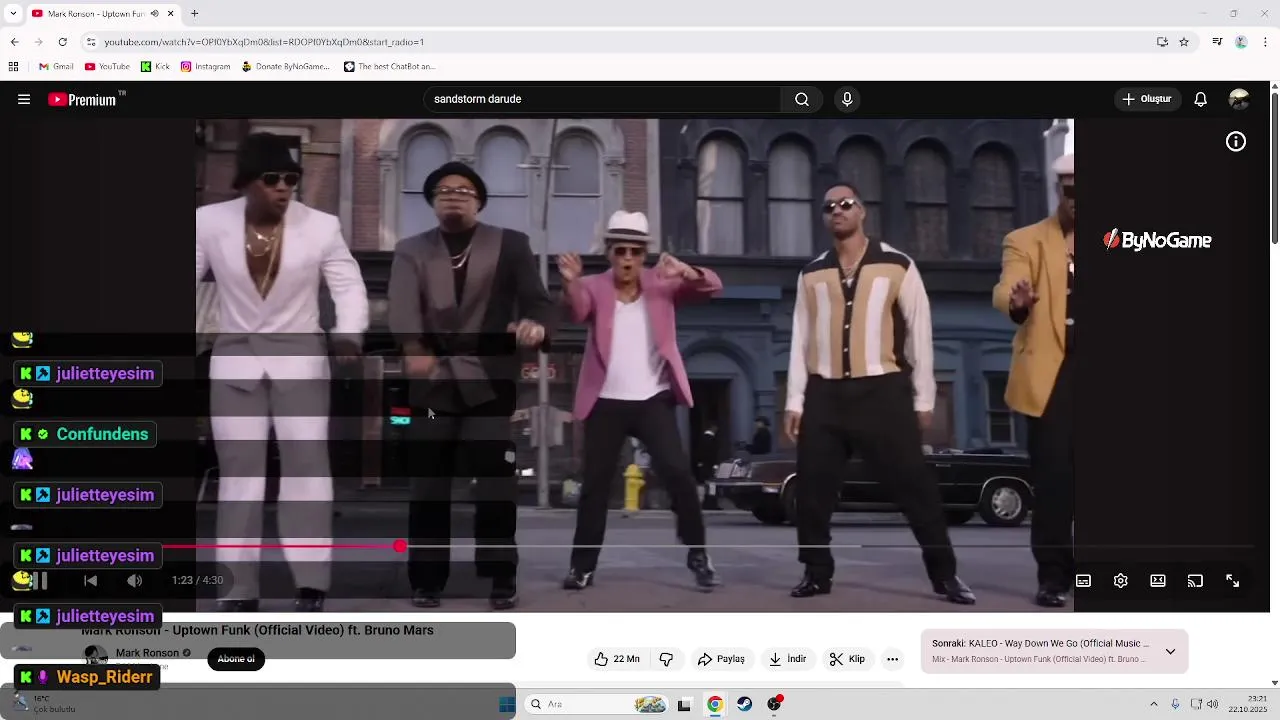Open the Mark Ronson channel link
The width and height of the screenshot is (1280, 720).
[147, 653]
